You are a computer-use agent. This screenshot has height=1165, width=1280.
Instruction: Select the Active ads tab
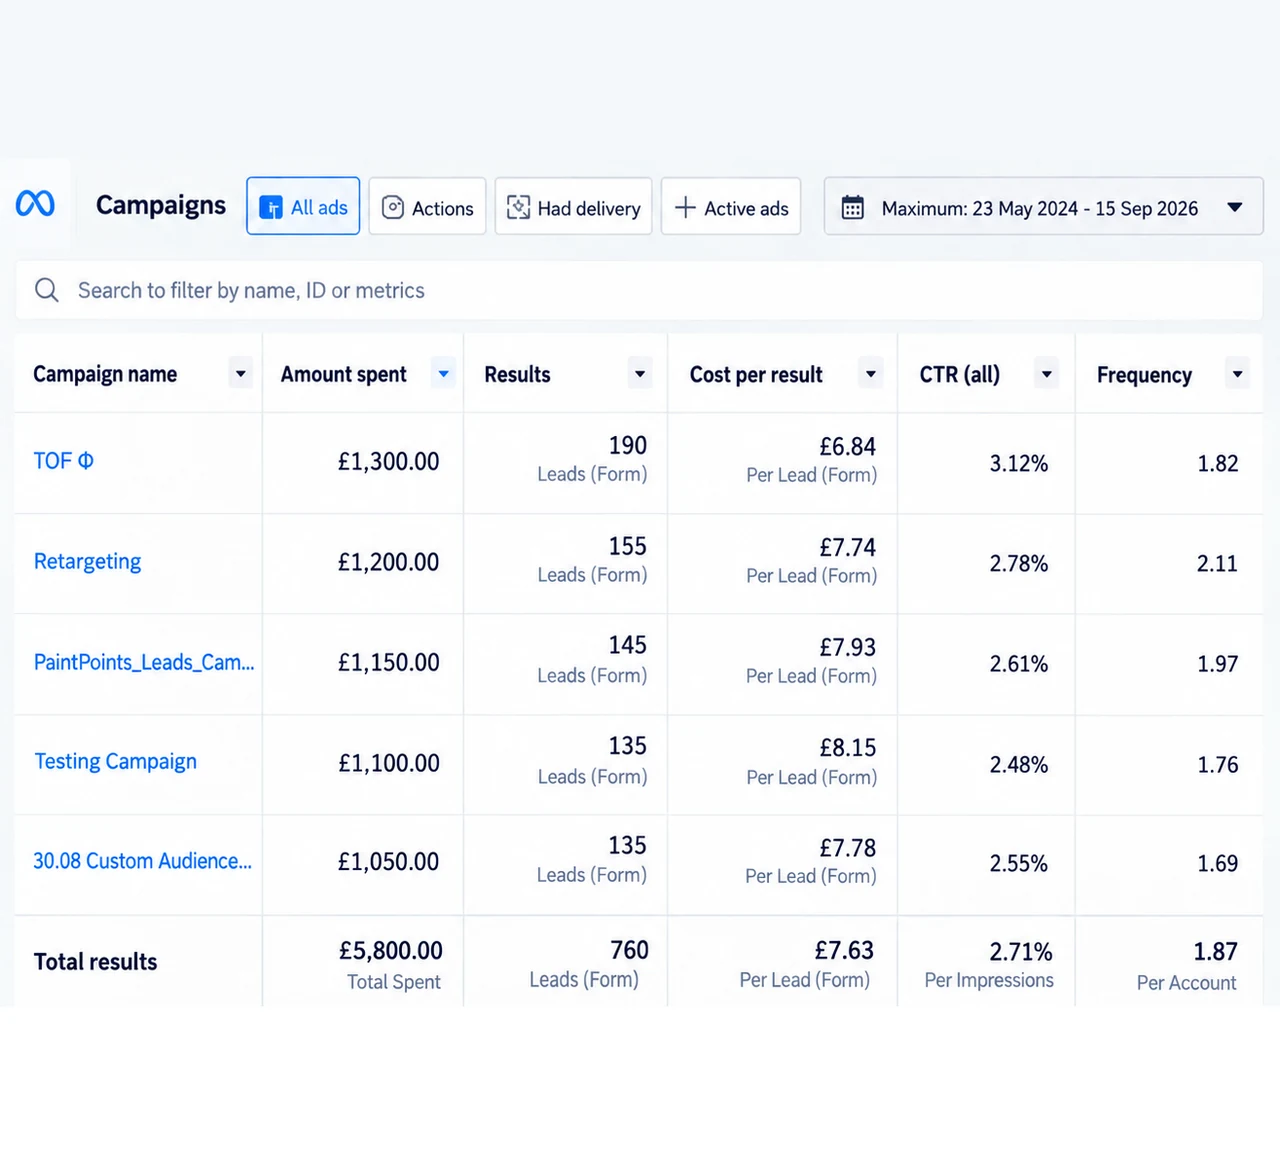[731, 206]
